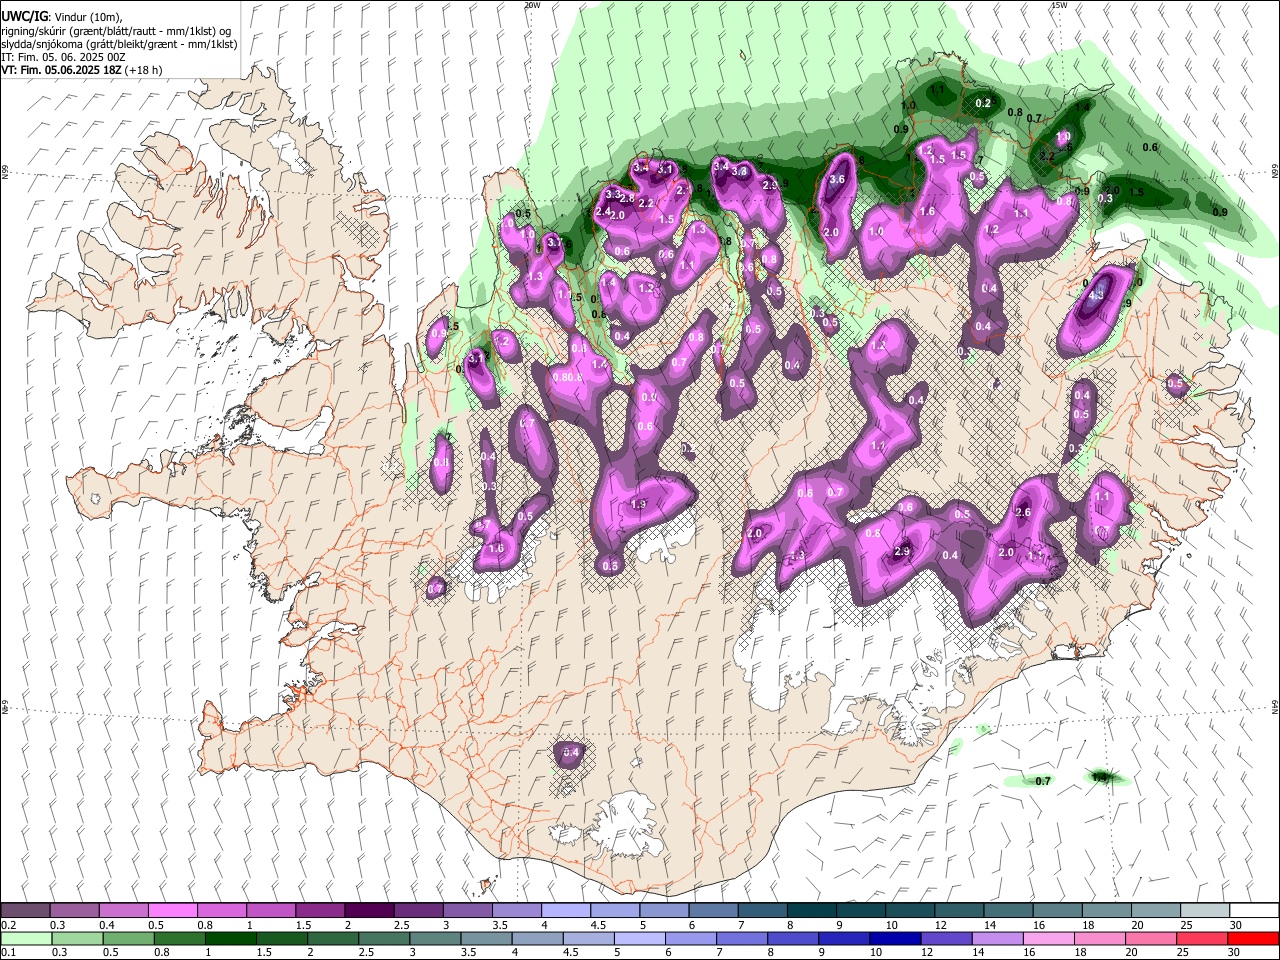
Task: Click the 4.3 snowfall value in east Iceland
Action: [x=1095, y=295]
